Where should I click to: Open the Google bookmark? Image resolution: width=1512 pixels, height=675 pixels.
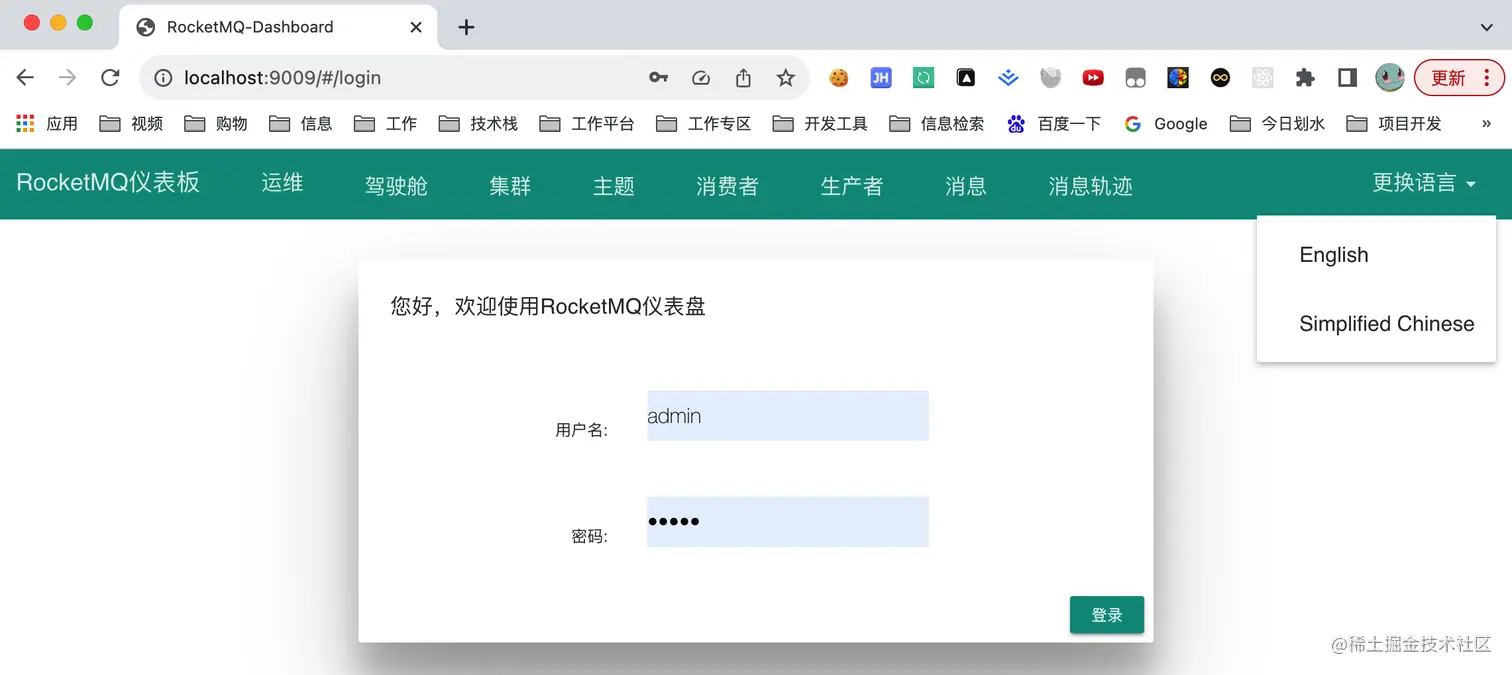(1166, 124)
